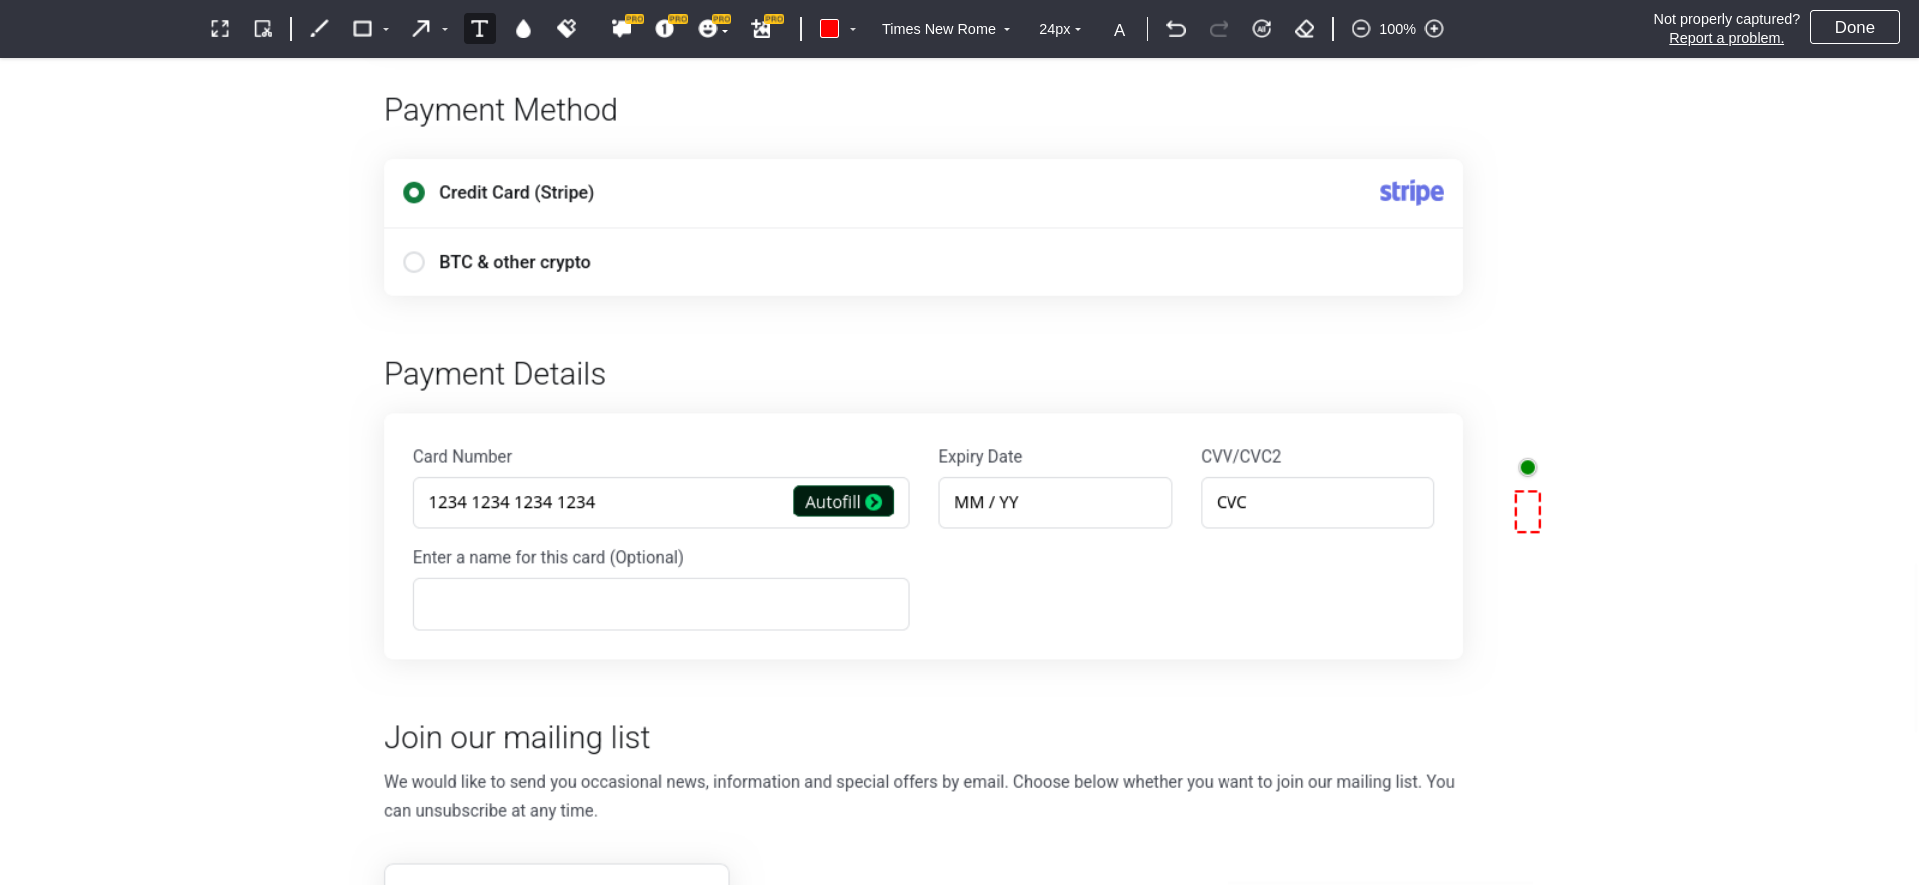Select the PRO speech bubble callout tool

(625, 28)
